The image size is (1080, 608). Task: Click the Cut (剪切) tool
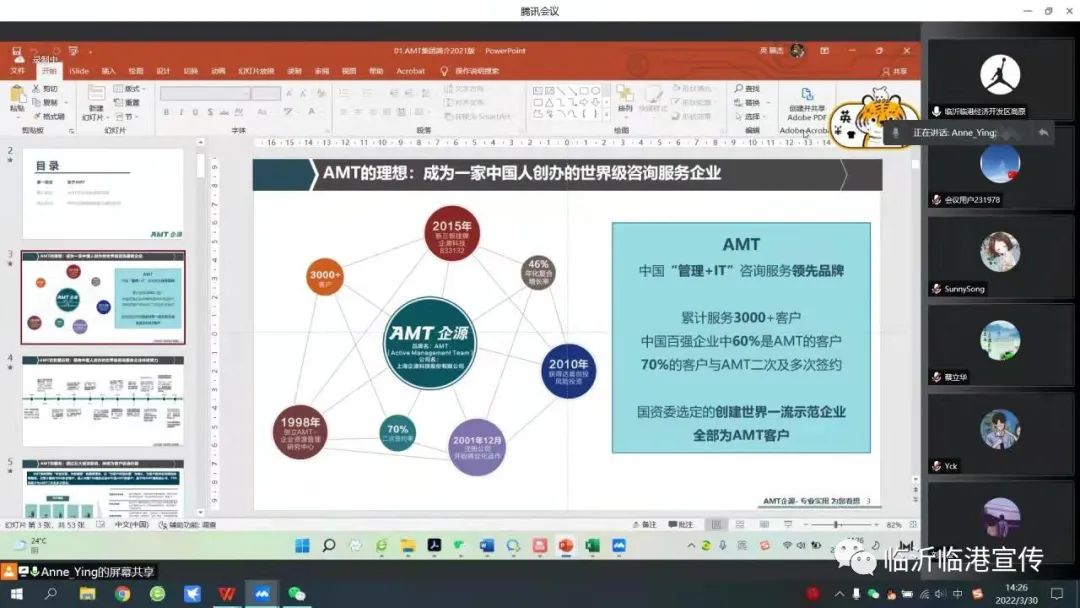coord(45,89)
